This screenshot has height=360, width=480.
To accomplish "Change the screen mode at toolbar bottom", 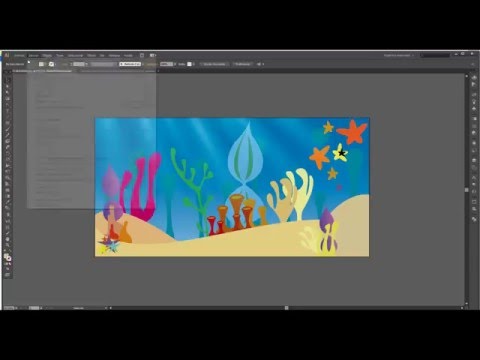I will tap(8, 275).
